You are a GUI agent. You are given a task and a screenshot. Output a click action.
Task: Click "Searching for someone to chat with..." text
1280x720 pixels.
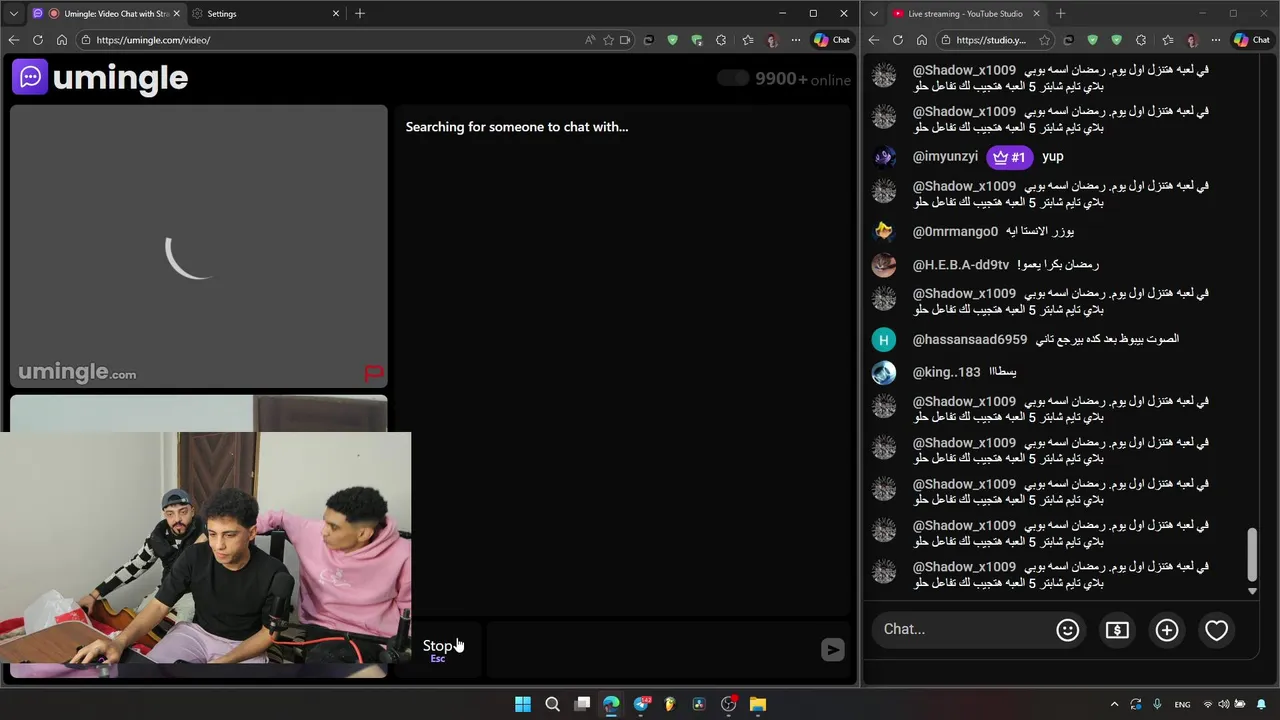pyautogui.click(x=517, y=127)
